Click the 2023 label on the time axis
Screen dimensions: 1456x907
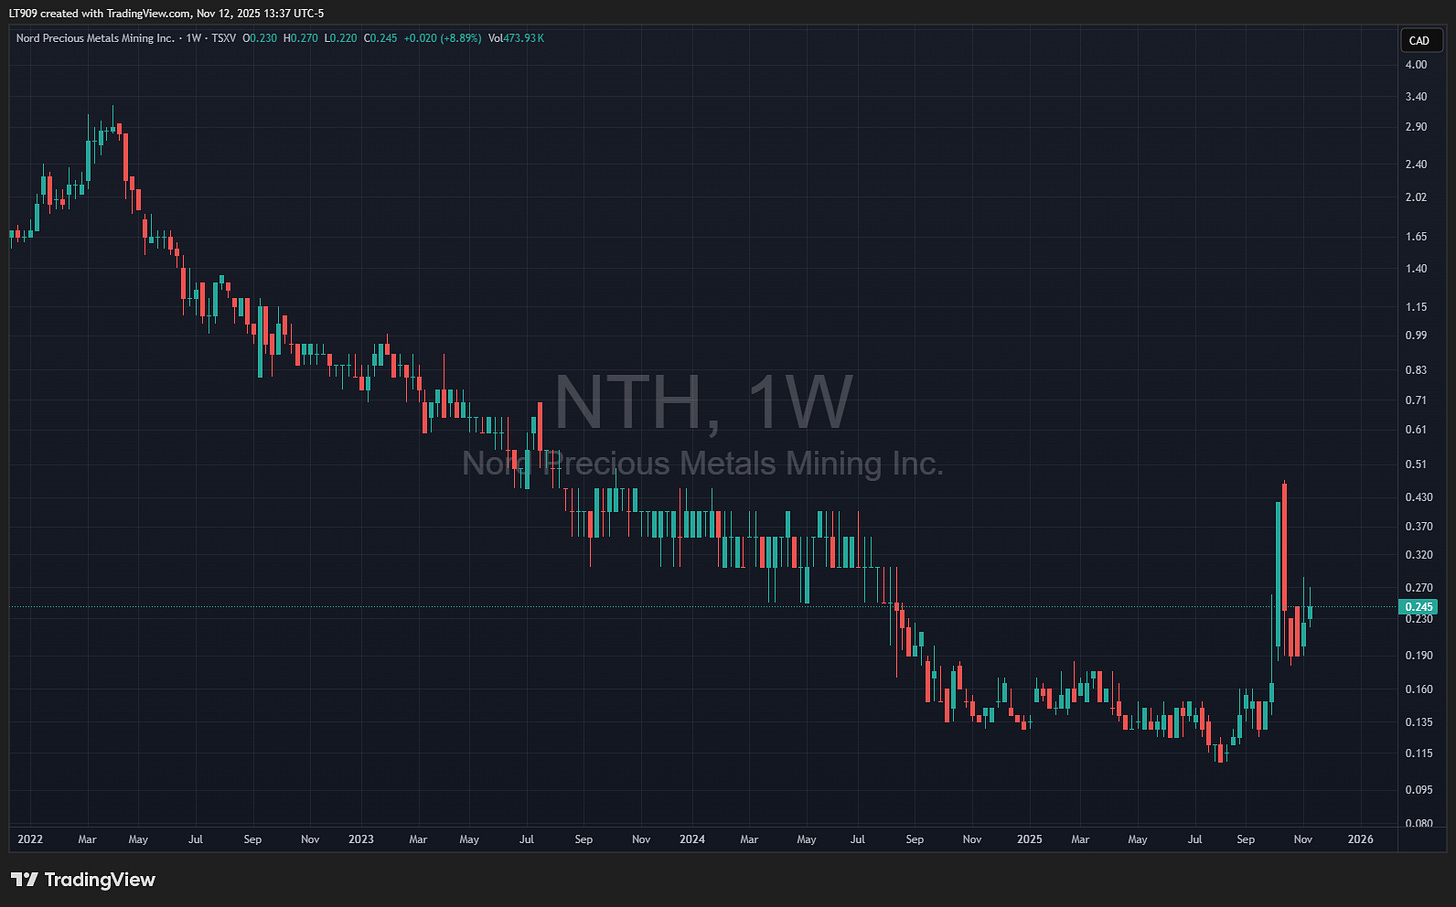(361, 839)
